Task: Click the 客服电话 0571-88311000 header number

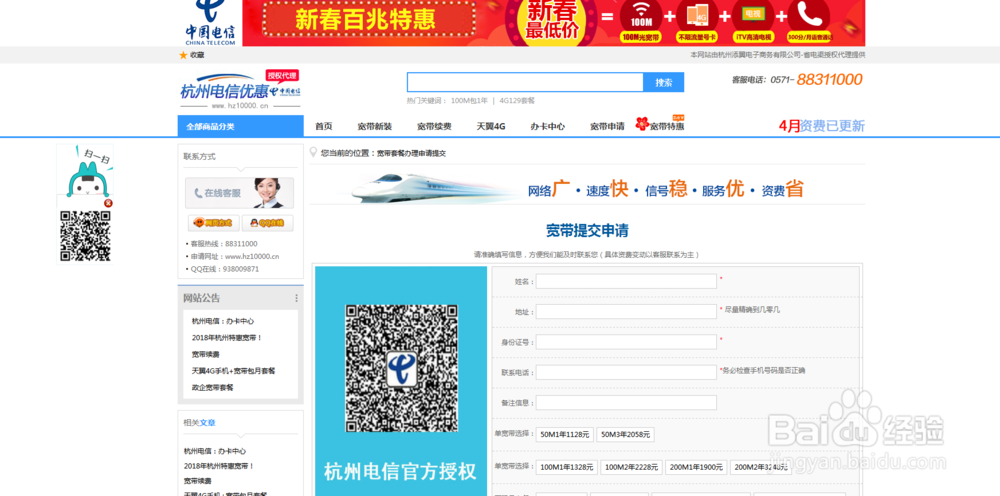Action: (x=797, y=80)
